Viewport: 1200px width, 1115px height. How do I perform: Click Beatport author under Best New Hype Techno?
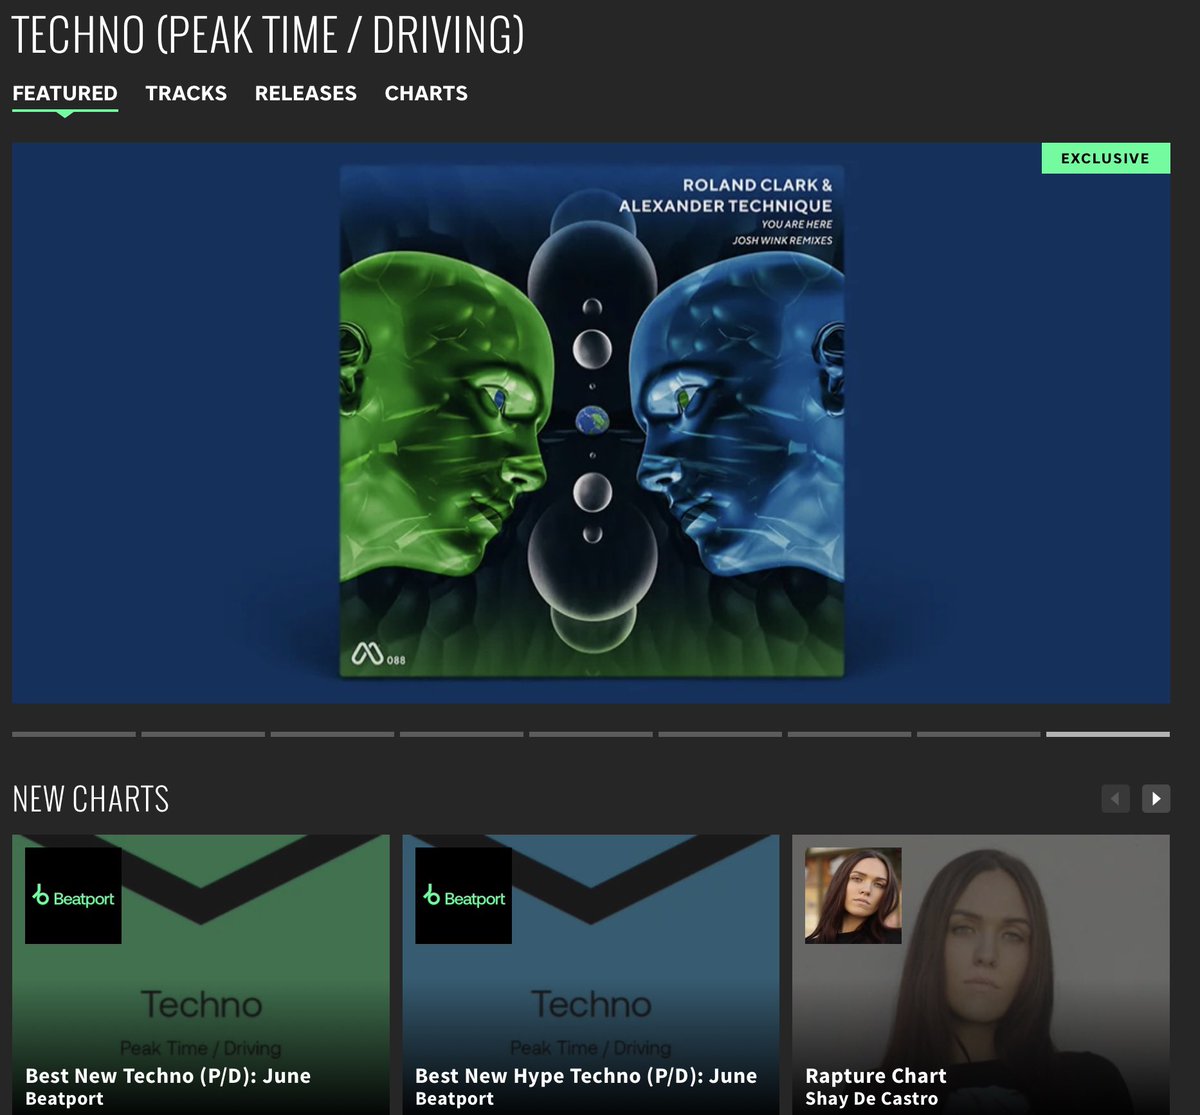[455, 1099]
